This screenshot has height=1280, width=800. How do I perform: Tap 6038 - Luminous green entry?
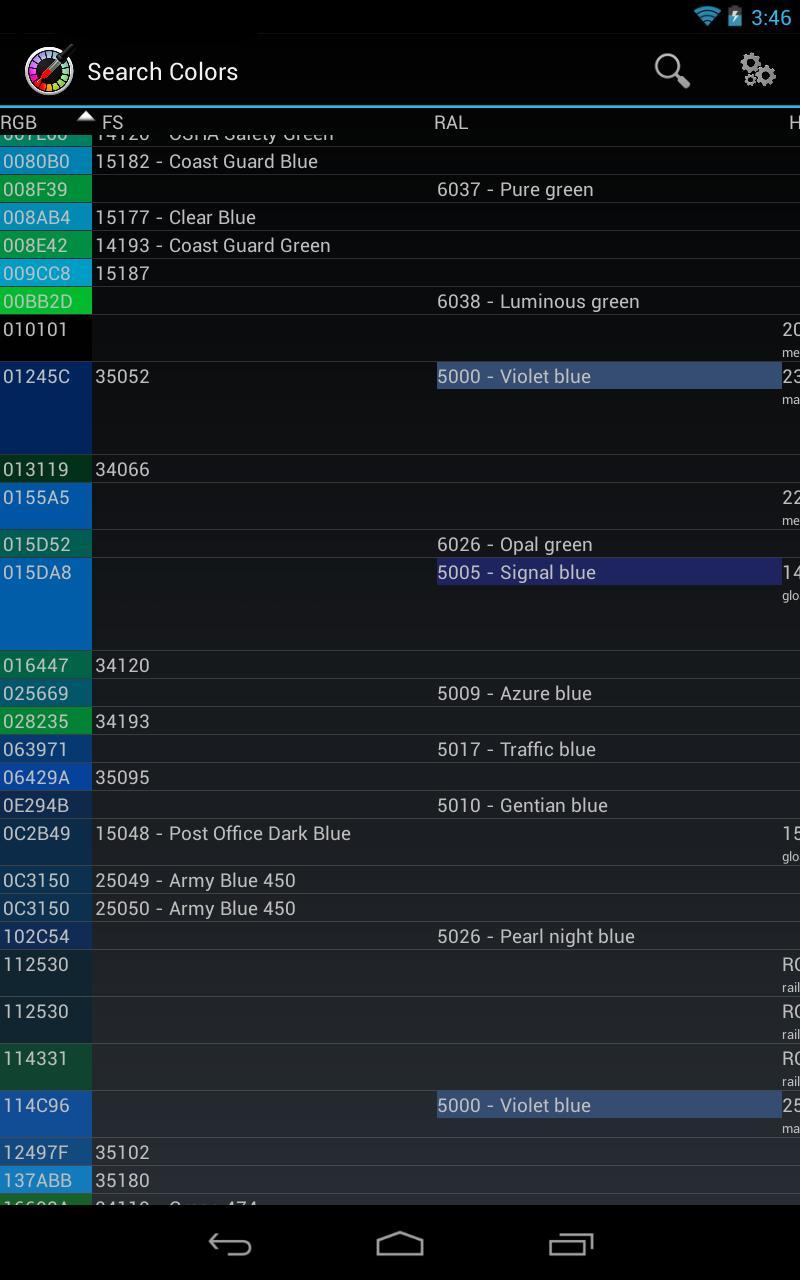(x=538, y=301)
